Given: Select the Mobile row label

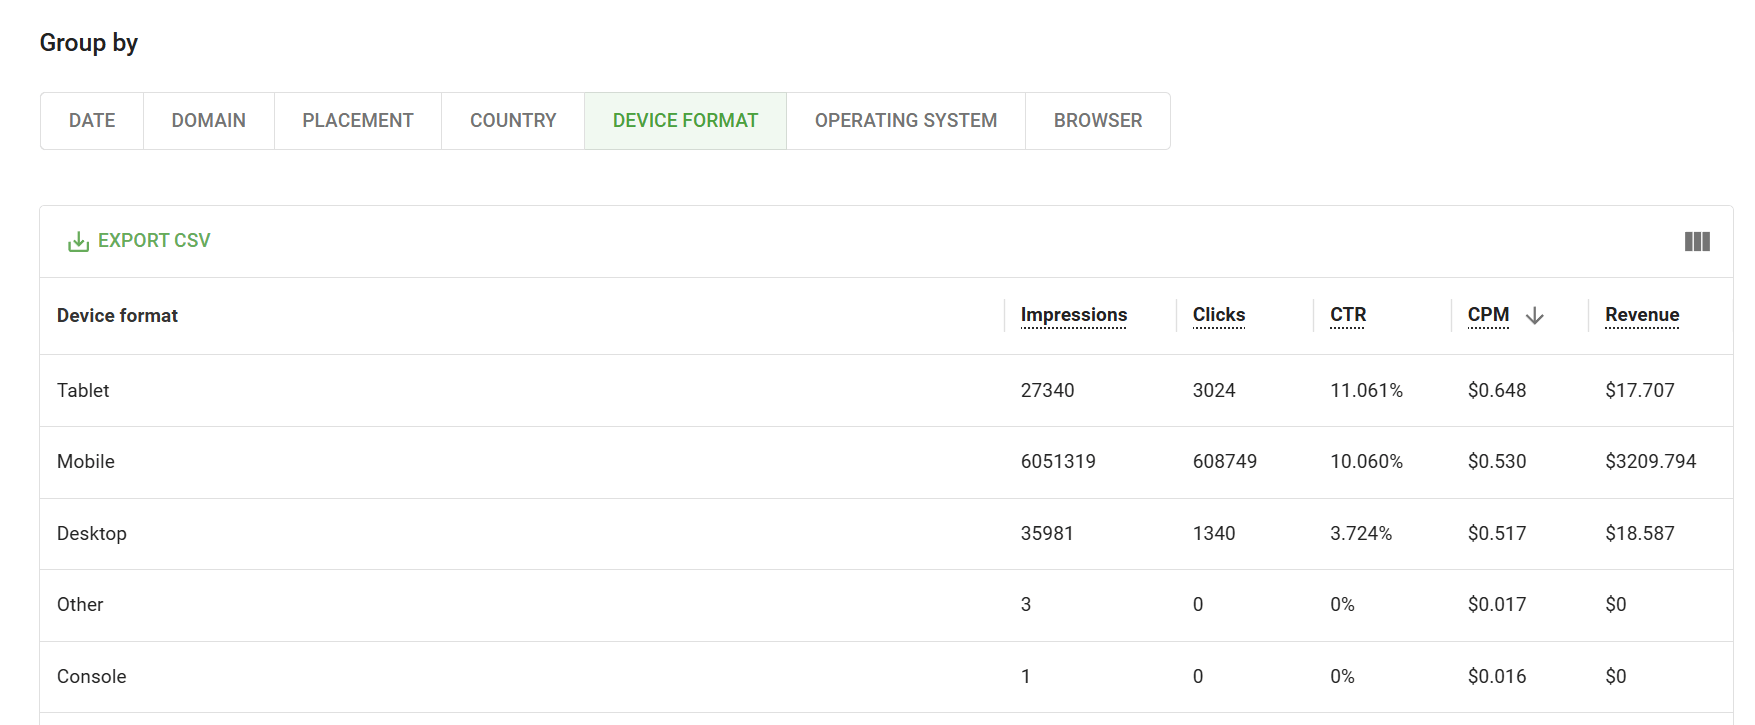Looking at the screenshot, I should [x=86, y=462].
